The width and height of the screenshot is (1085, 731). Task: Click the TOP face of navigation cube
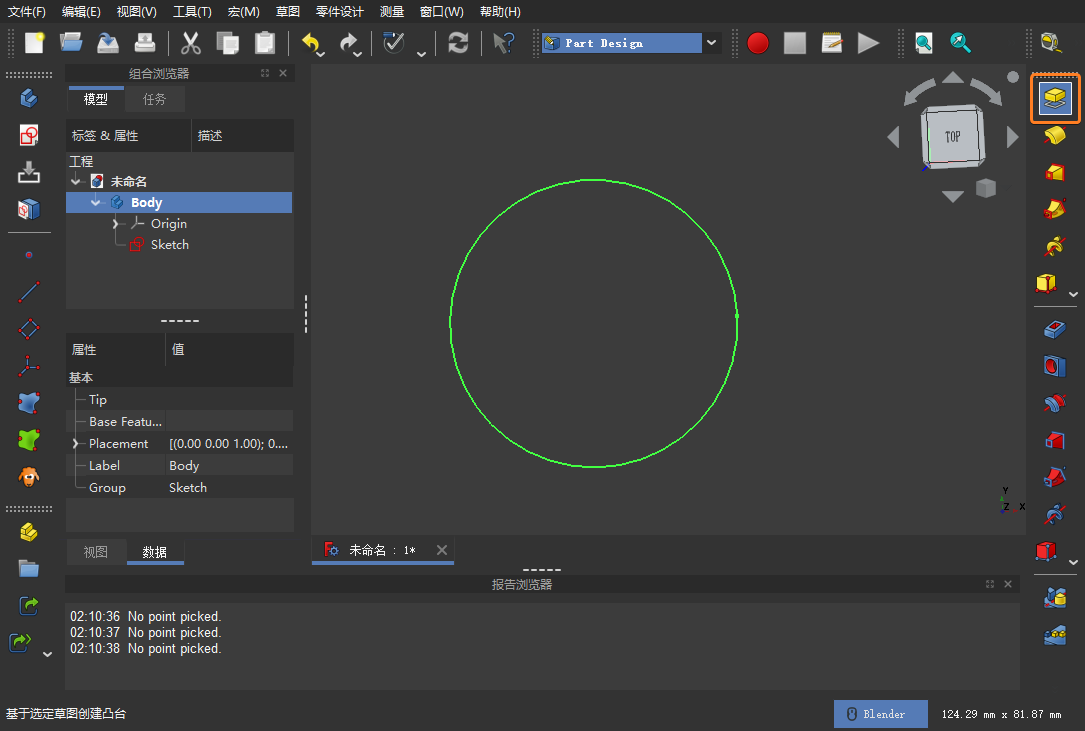pyautogui.click(x=952, y=137)
